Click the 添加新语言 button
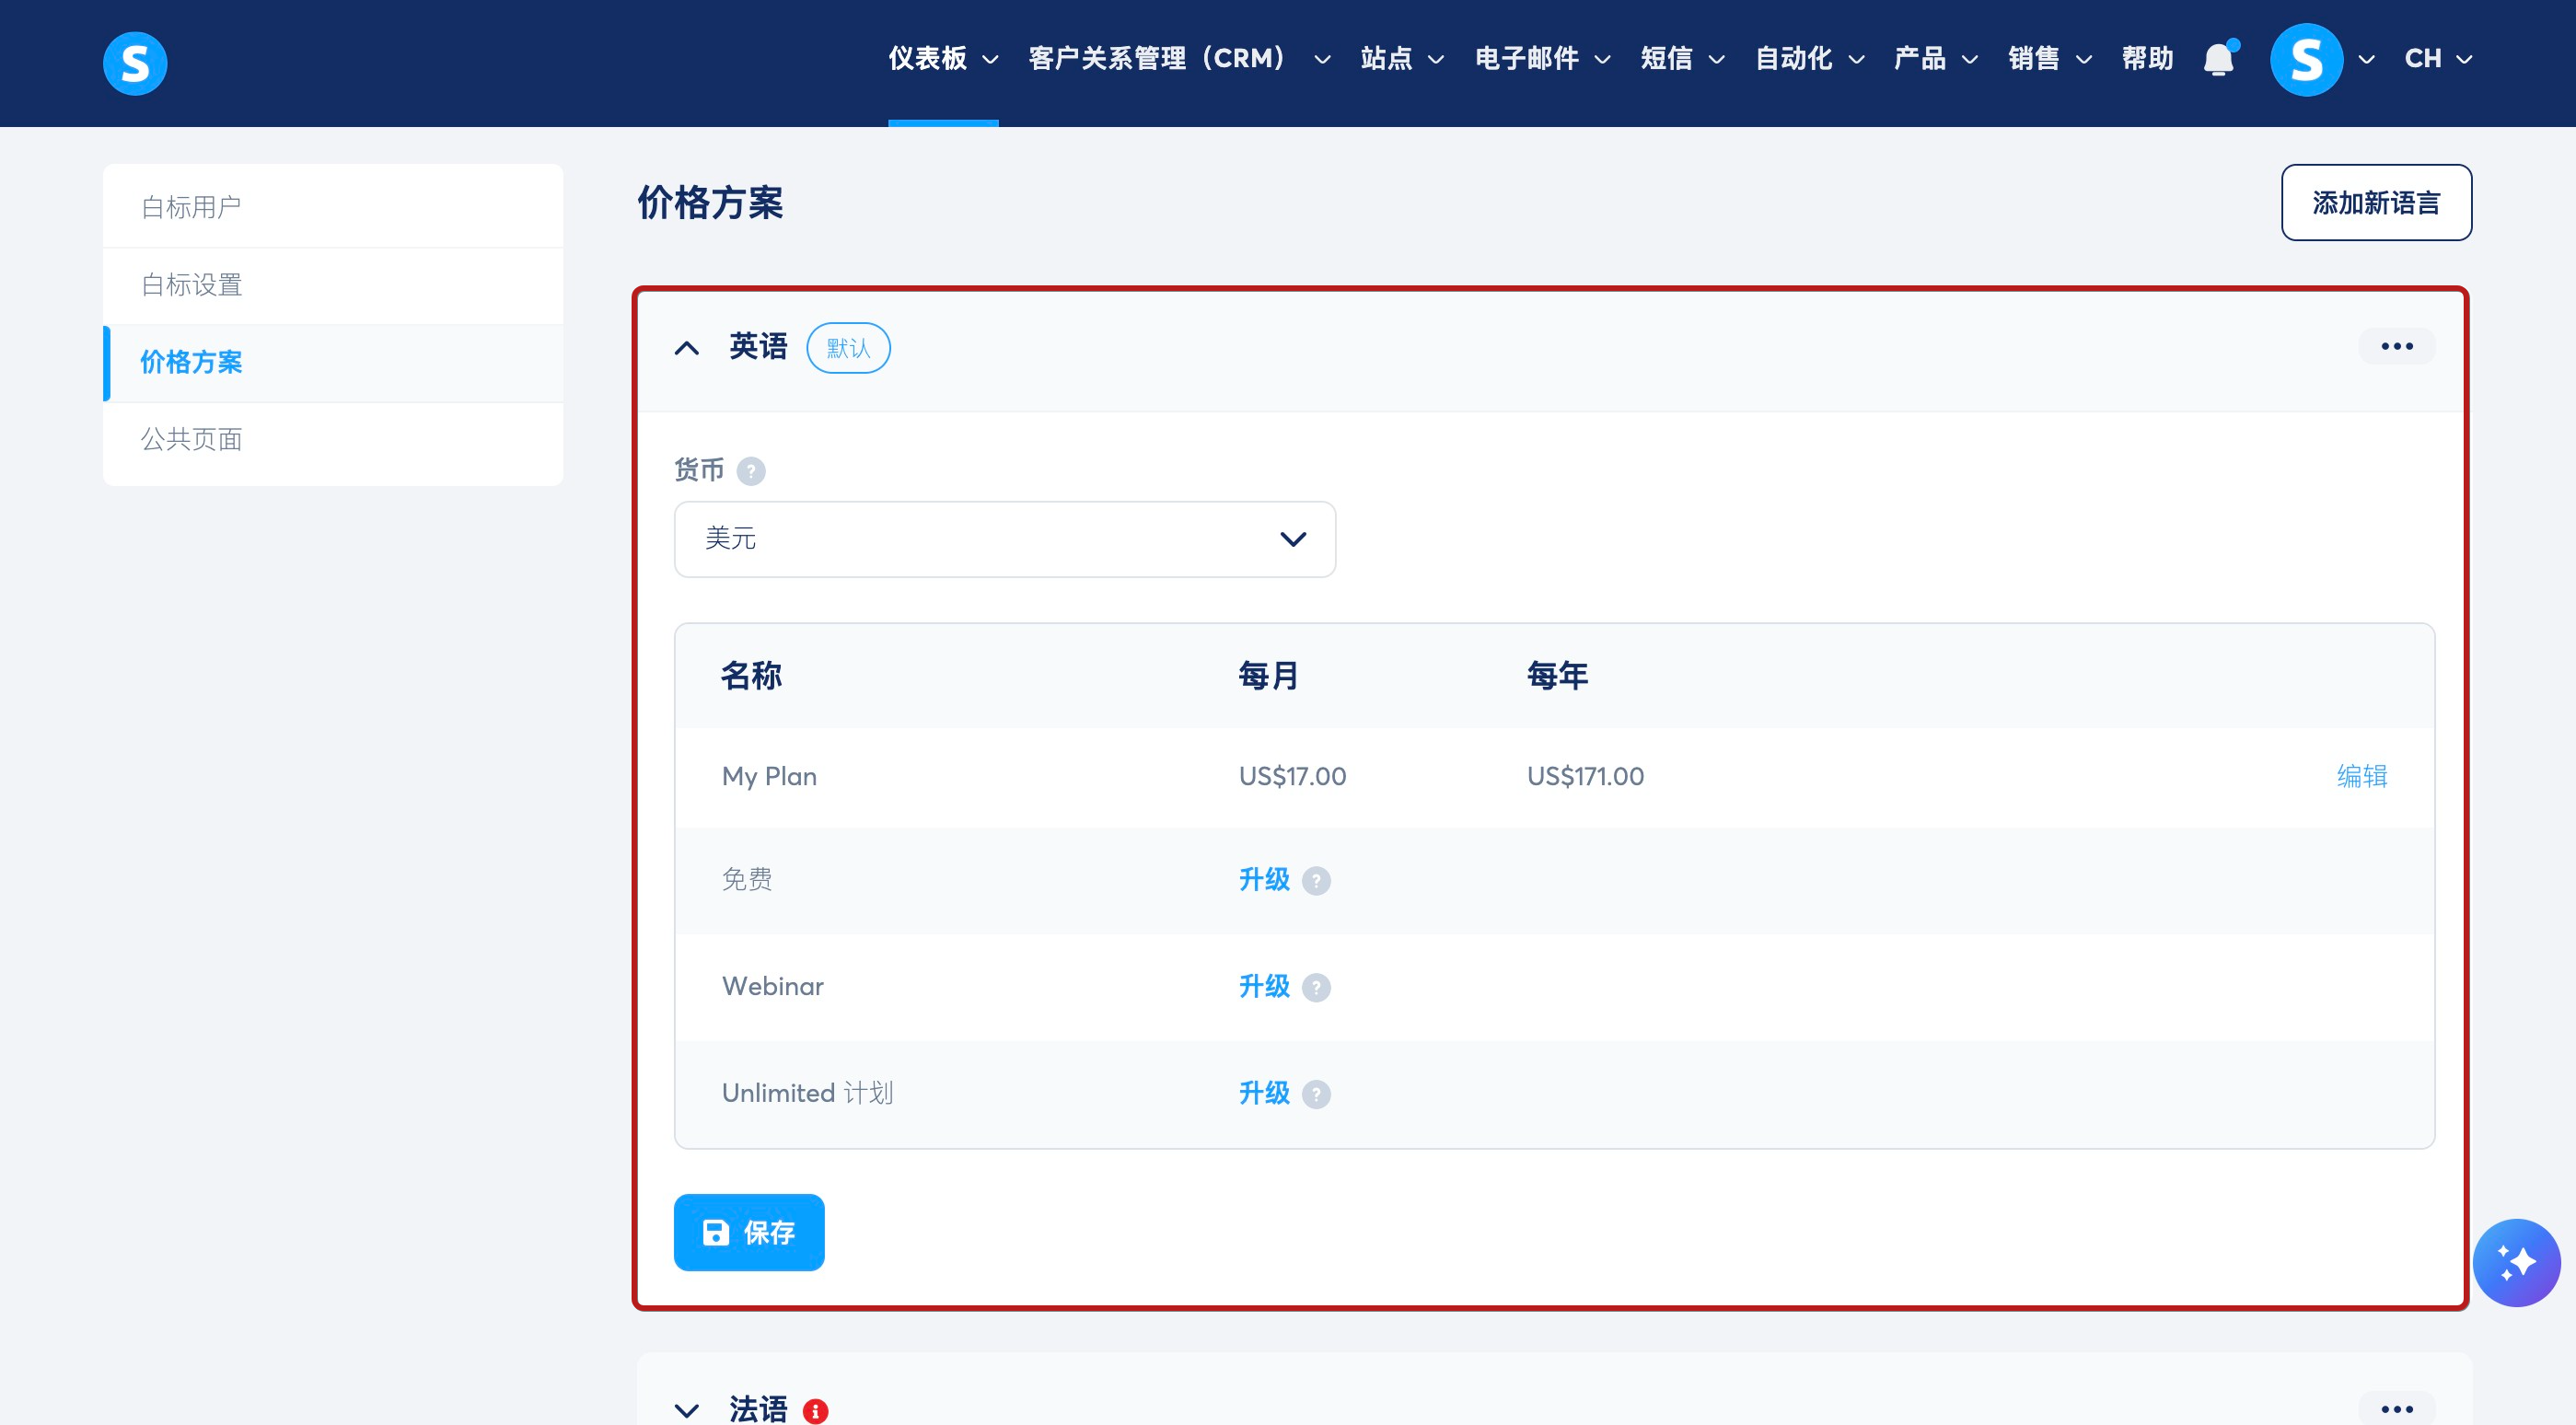2576x1425 pixels. click(2375, 203)
